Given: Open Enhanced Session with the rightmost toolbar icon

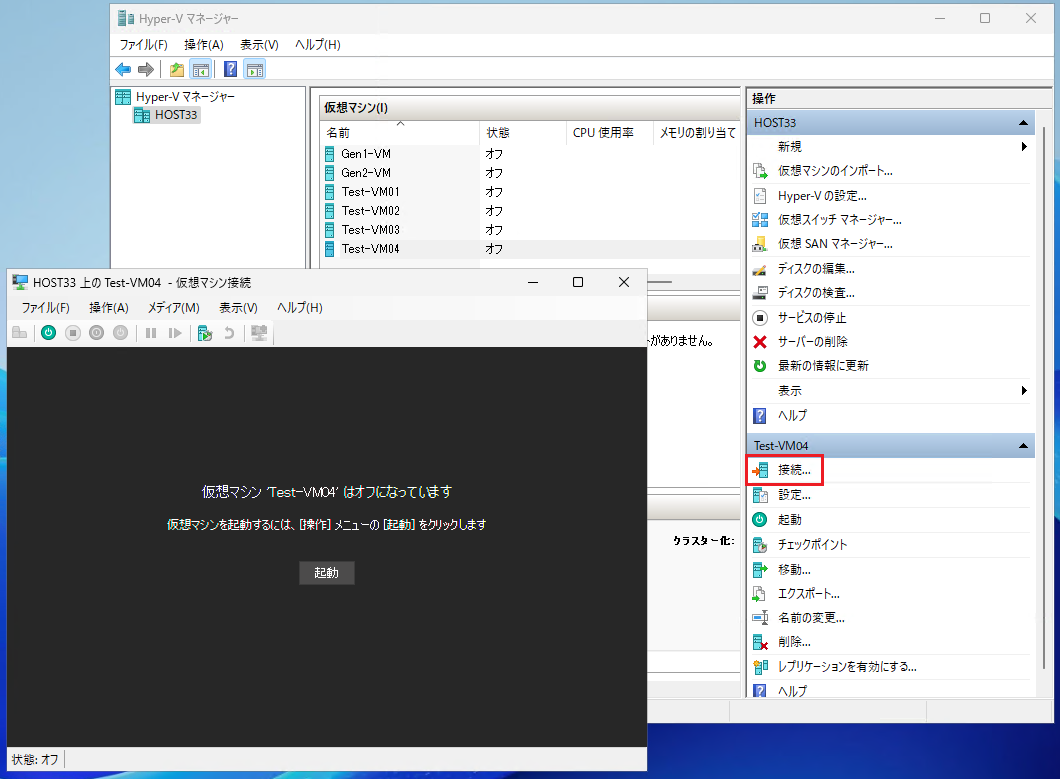Looking at the screenshot, I should pos(260,332).
